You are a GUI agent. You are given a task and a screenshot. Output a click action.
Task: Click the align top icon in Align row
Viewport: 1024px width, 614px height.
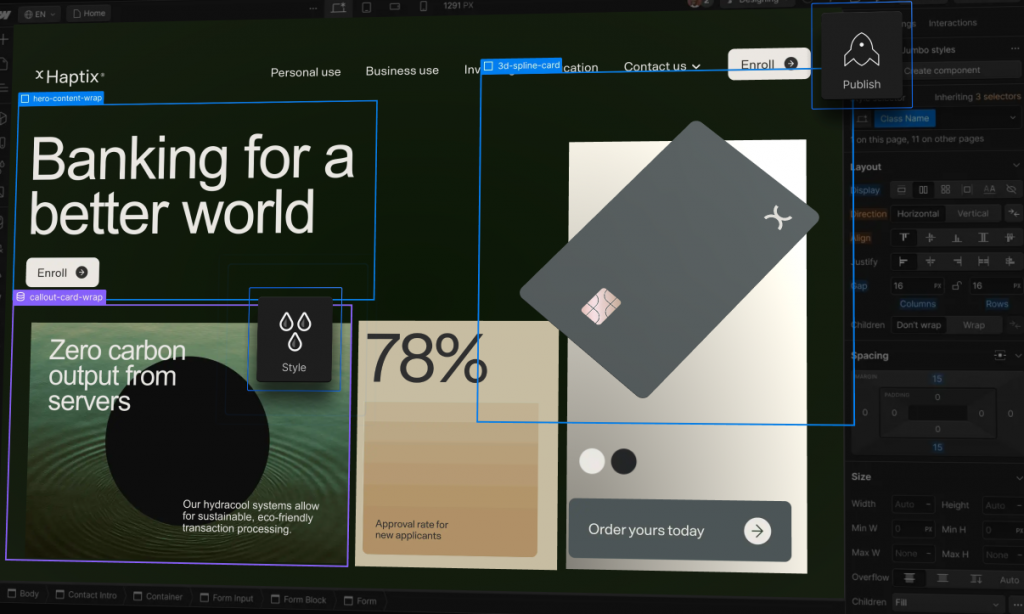(x=905, y=238)
